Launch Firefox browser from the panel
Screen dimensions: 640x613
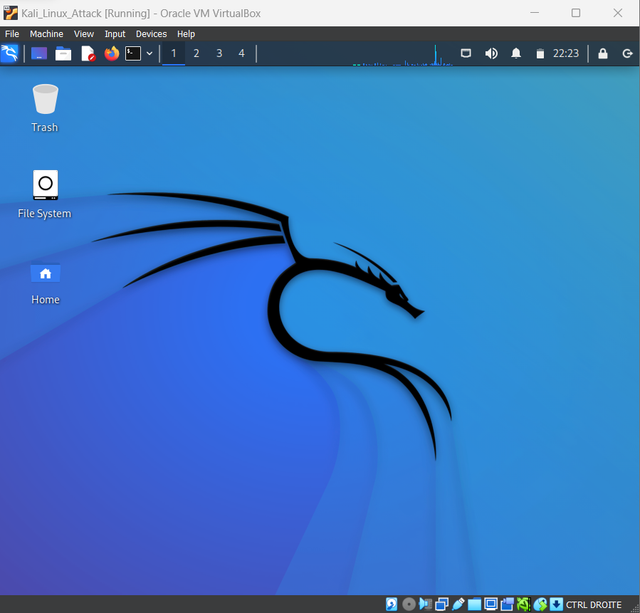pyautogui.click(x=111, y=53)
